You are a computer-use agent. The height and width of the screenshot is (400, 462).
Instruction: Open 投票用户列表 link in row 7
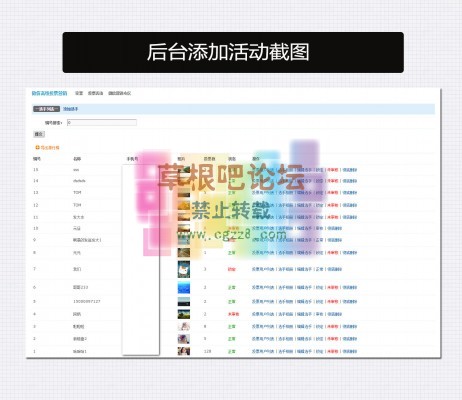(x=263, y=269)
